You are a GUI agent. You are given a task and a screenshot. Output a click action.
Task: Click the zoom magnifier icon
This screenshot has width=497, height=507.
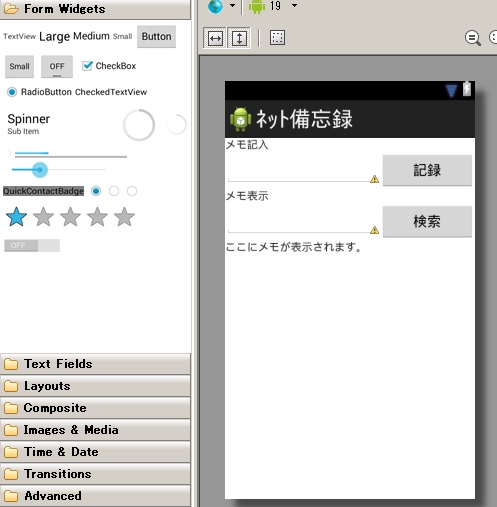click(473, 38)
